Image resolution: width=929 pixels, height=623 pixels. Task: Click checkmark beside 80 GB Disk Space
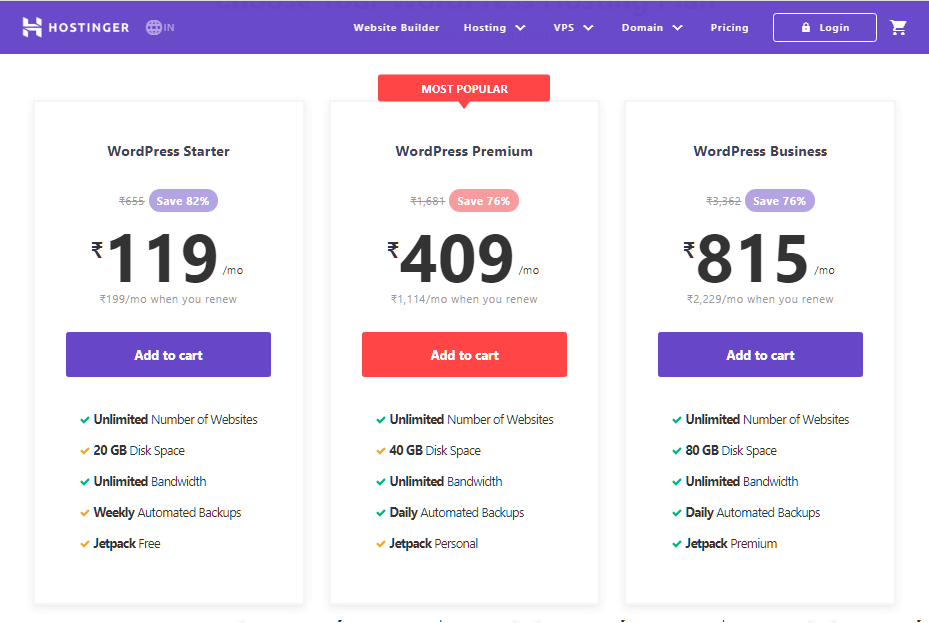click(677, 451)
